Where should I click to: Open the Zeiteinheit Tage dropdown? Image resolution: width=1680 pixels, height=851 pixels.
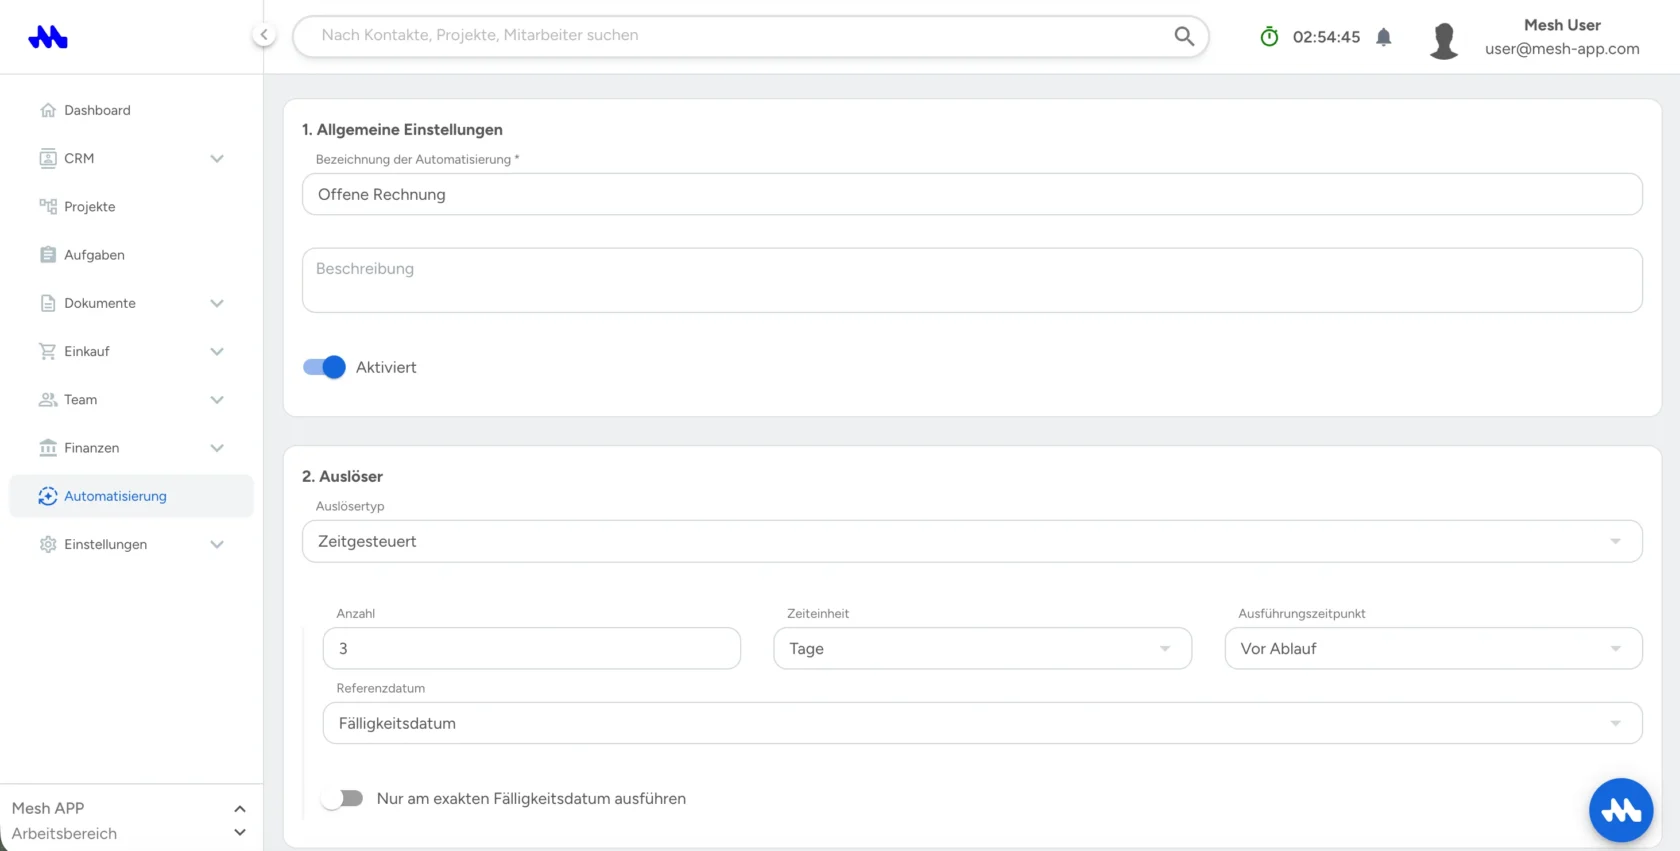(982, 648)
